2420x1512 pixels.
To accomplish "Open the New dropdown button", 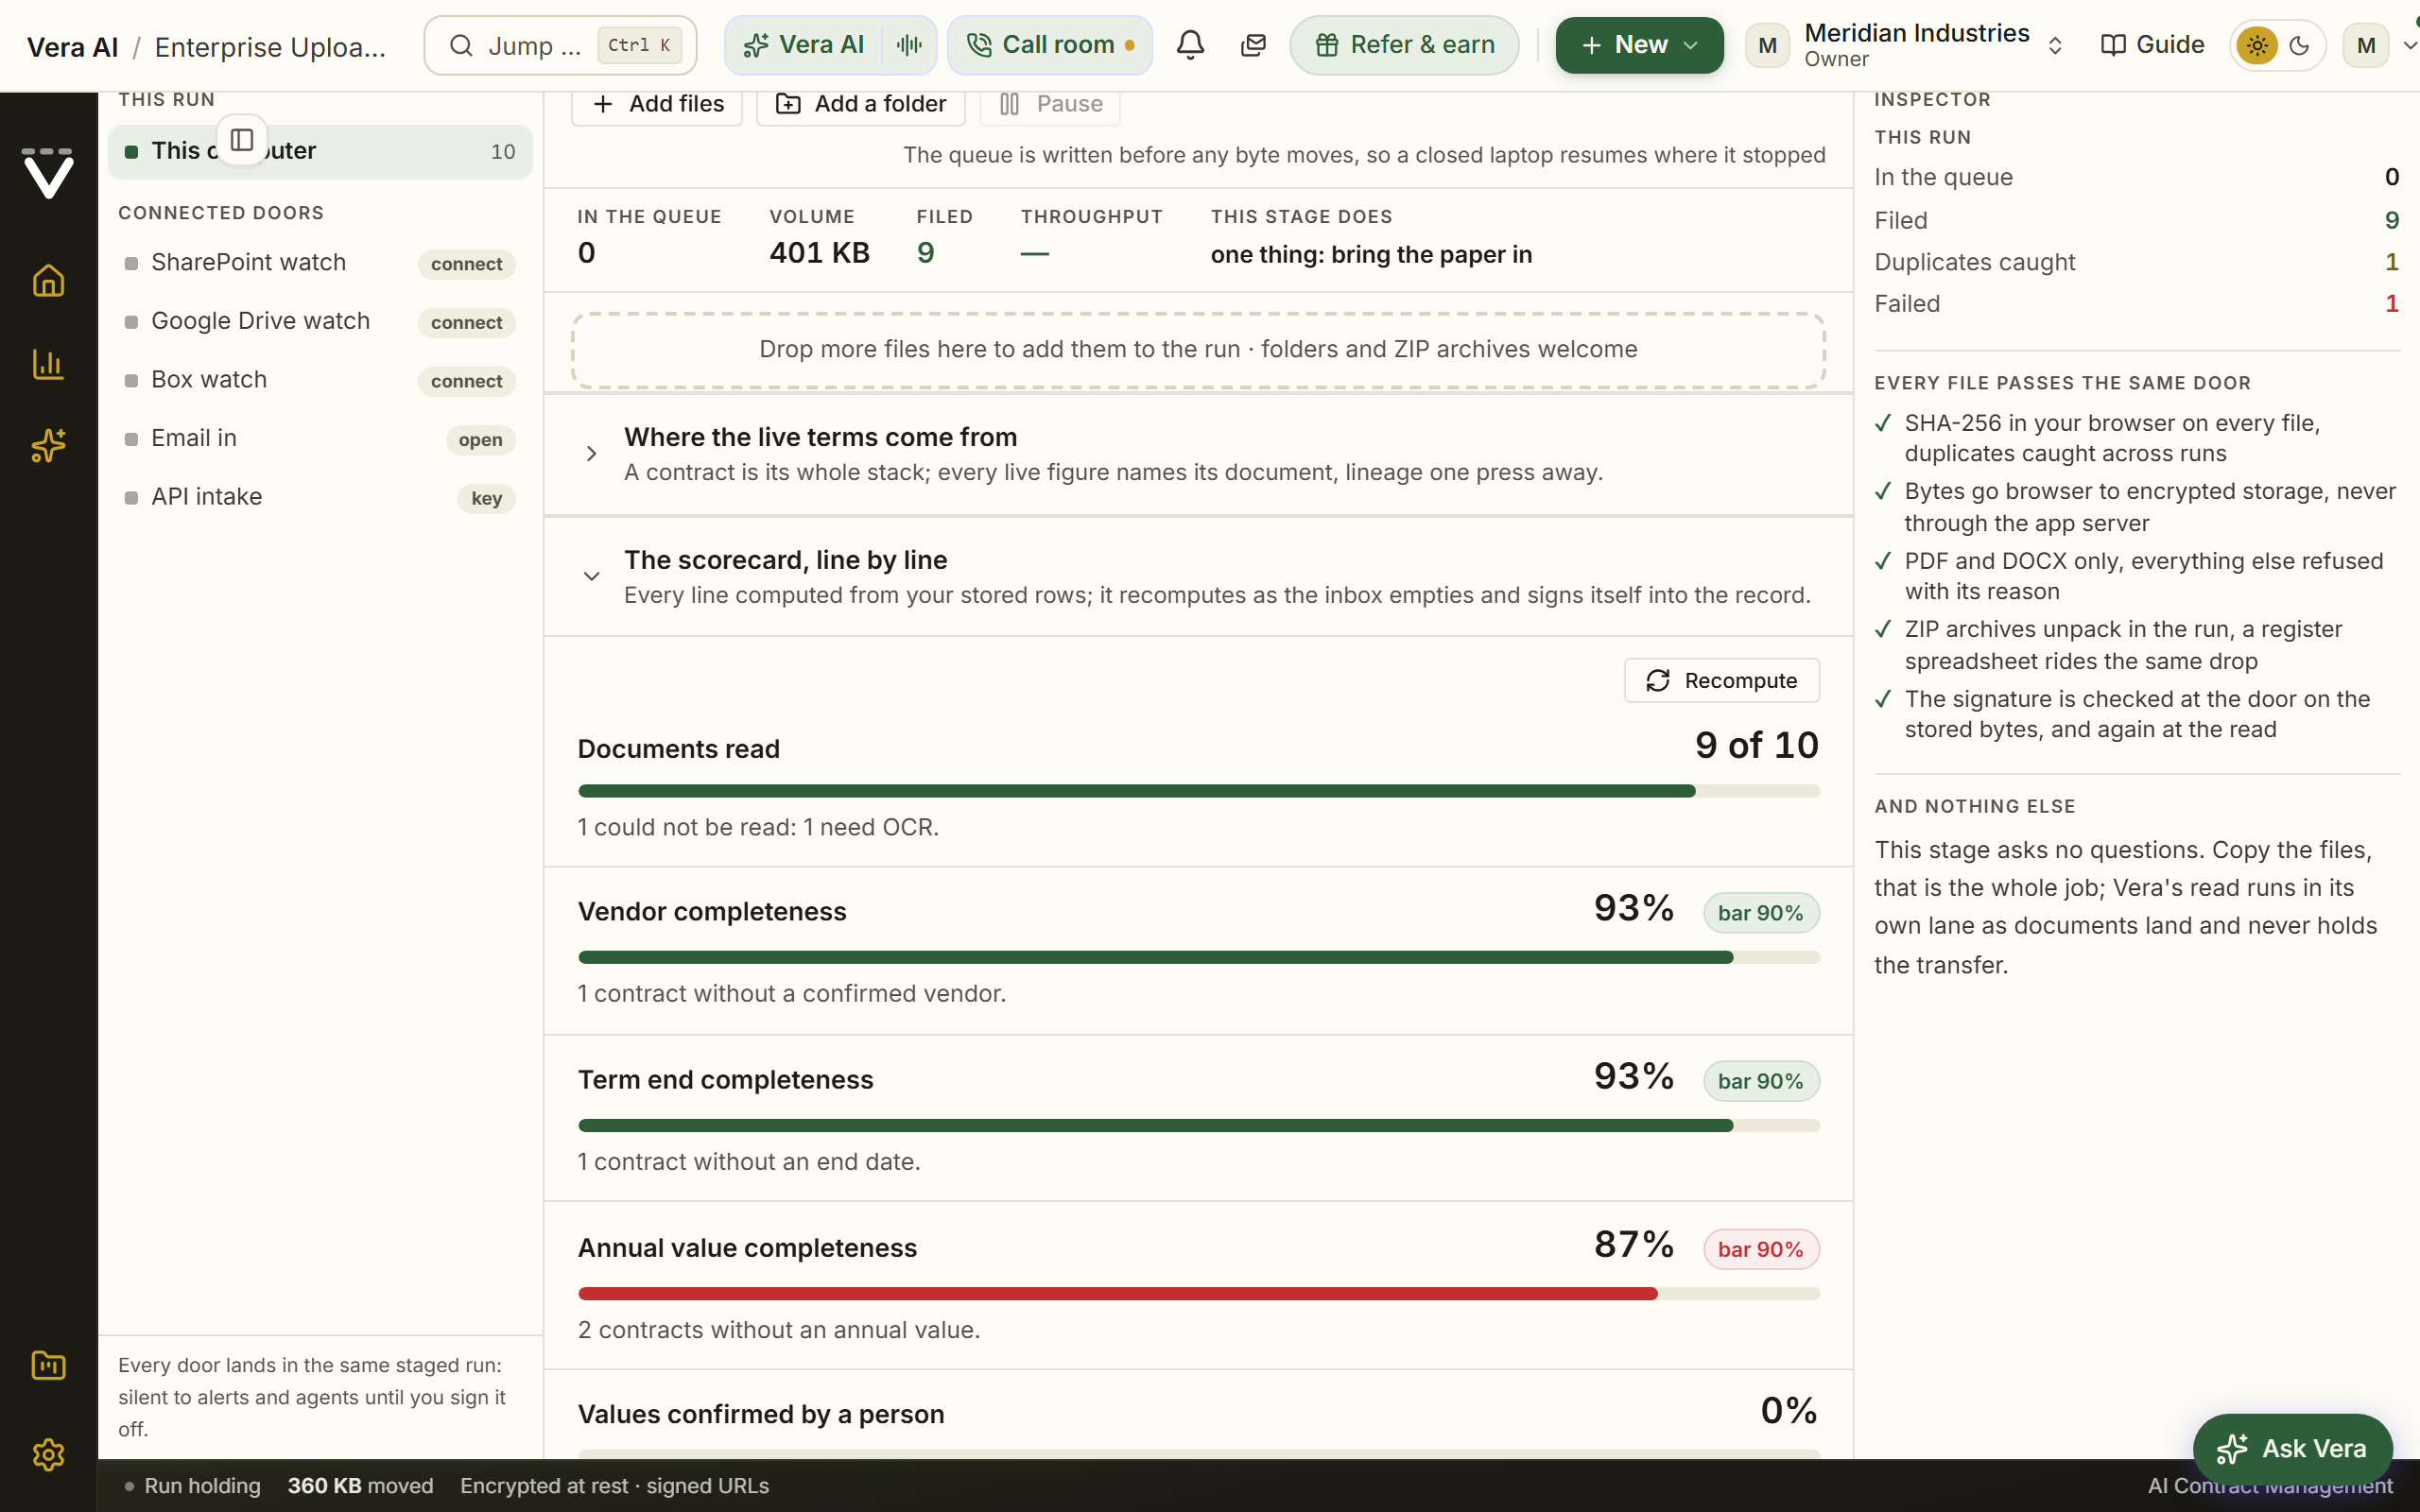I will tap(1639, 45).
